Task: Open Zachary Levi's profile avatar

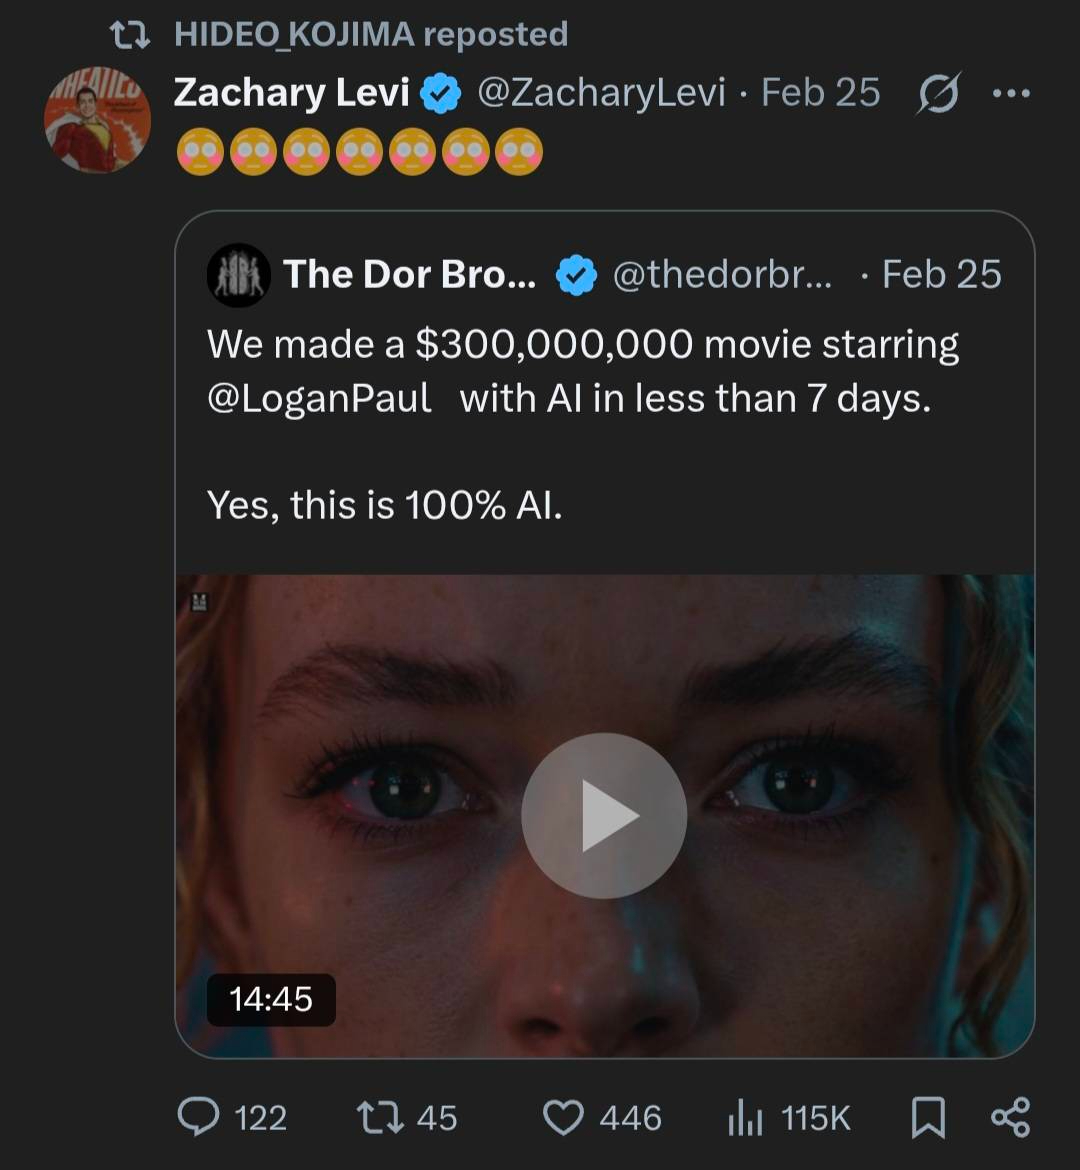Action: click(97, 119)
